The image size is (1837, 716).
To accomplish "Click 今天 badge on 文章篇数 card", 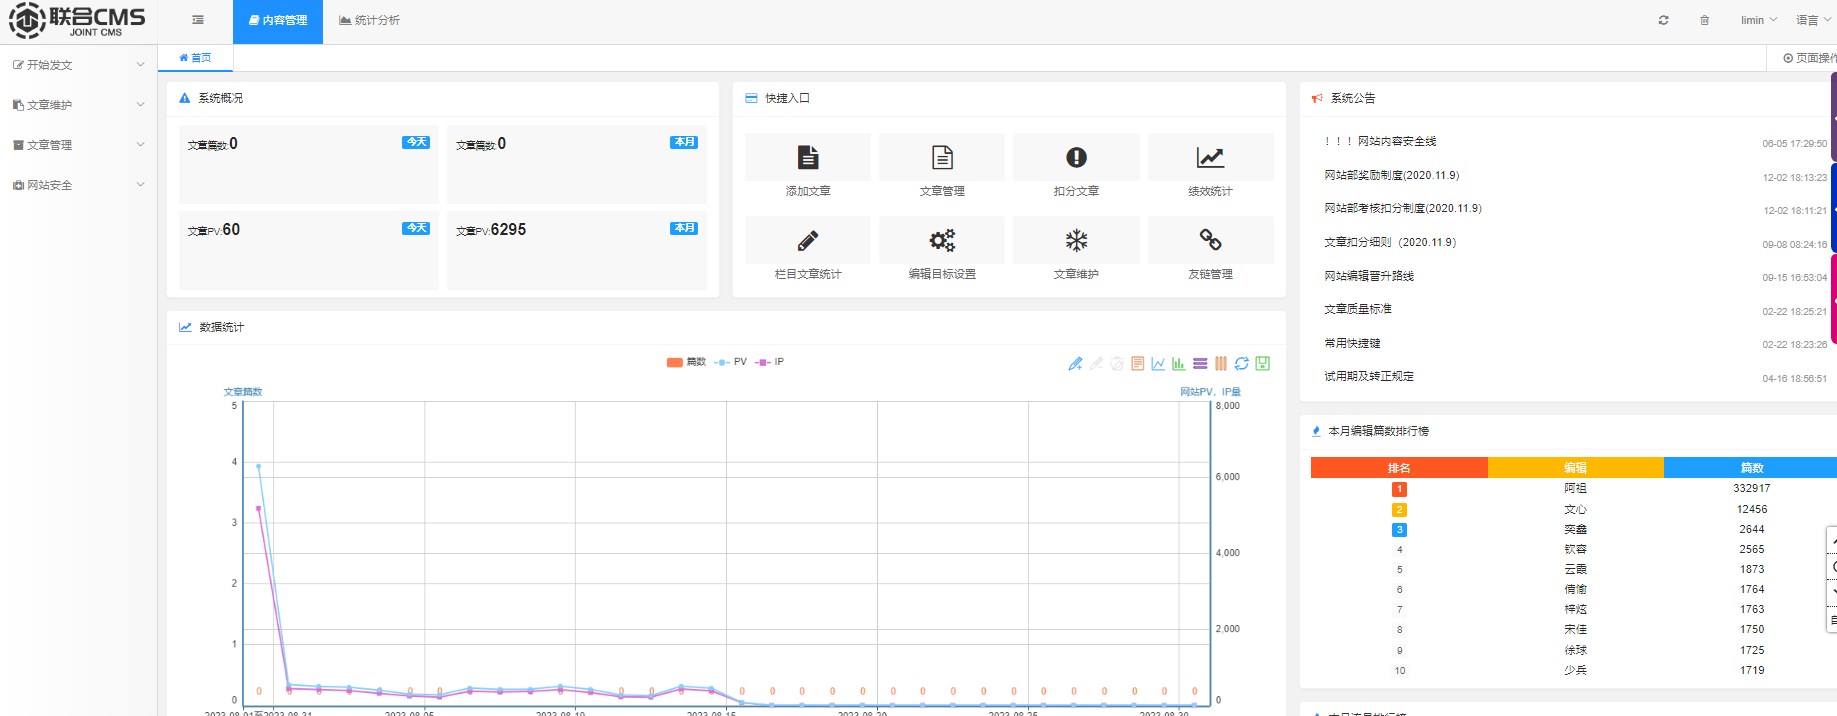I will (416, 142).
